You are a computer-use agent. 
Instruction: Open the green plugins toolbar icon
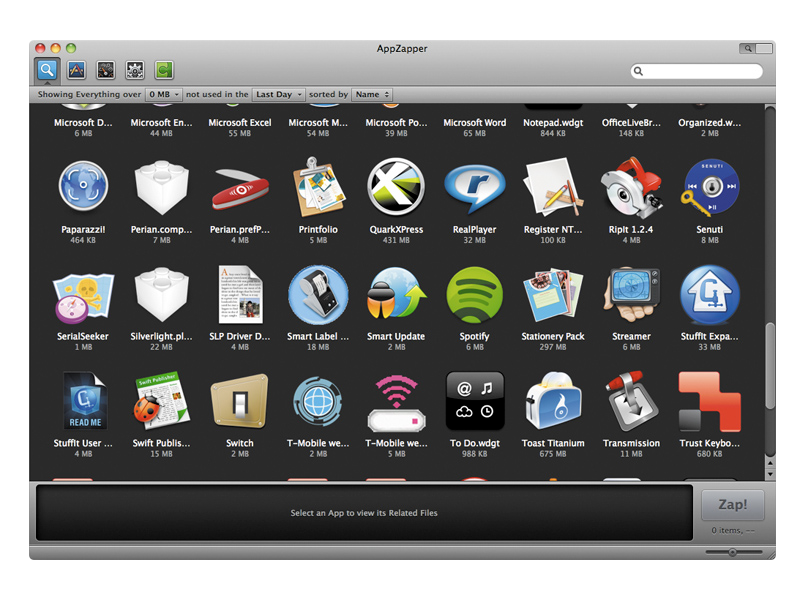point(164,70)
